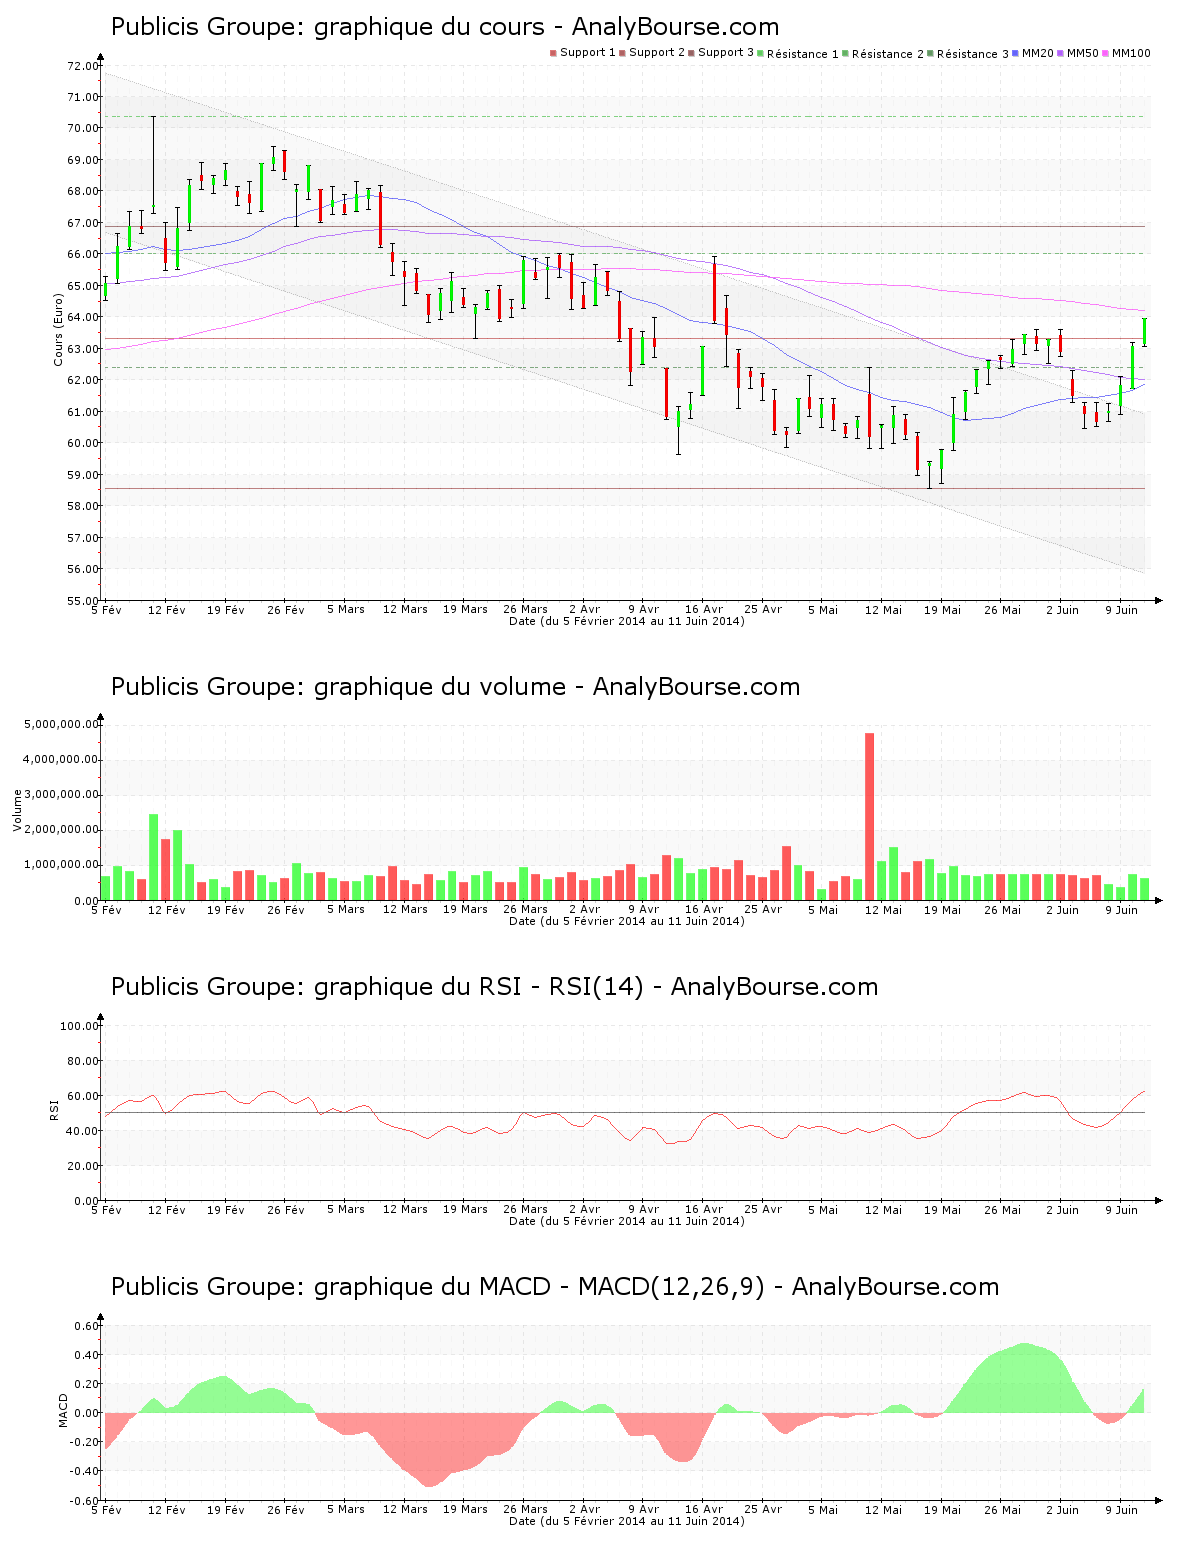The image size is (1200, 1550).
Task: Click the volume chart title
Action: click(x=455, y=687)
